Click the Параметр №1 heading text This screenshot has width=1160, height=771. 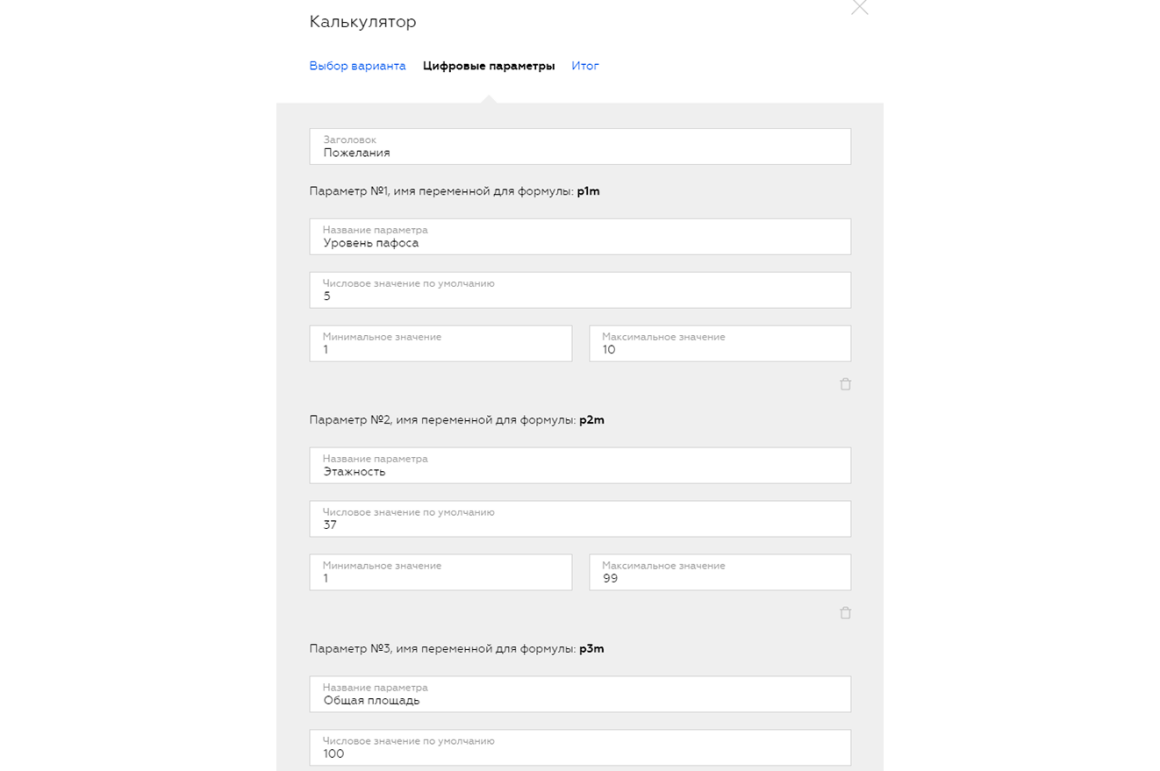click(x=454, y=191)
